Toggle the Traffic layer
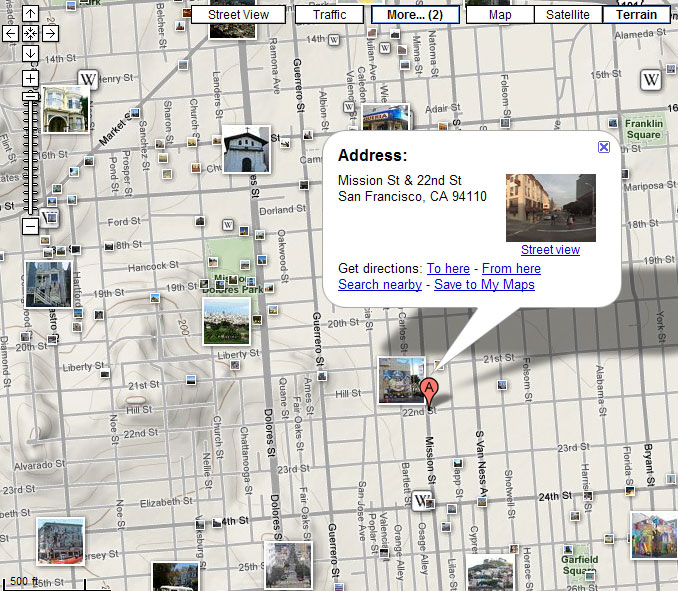 [x=329, y=15]
